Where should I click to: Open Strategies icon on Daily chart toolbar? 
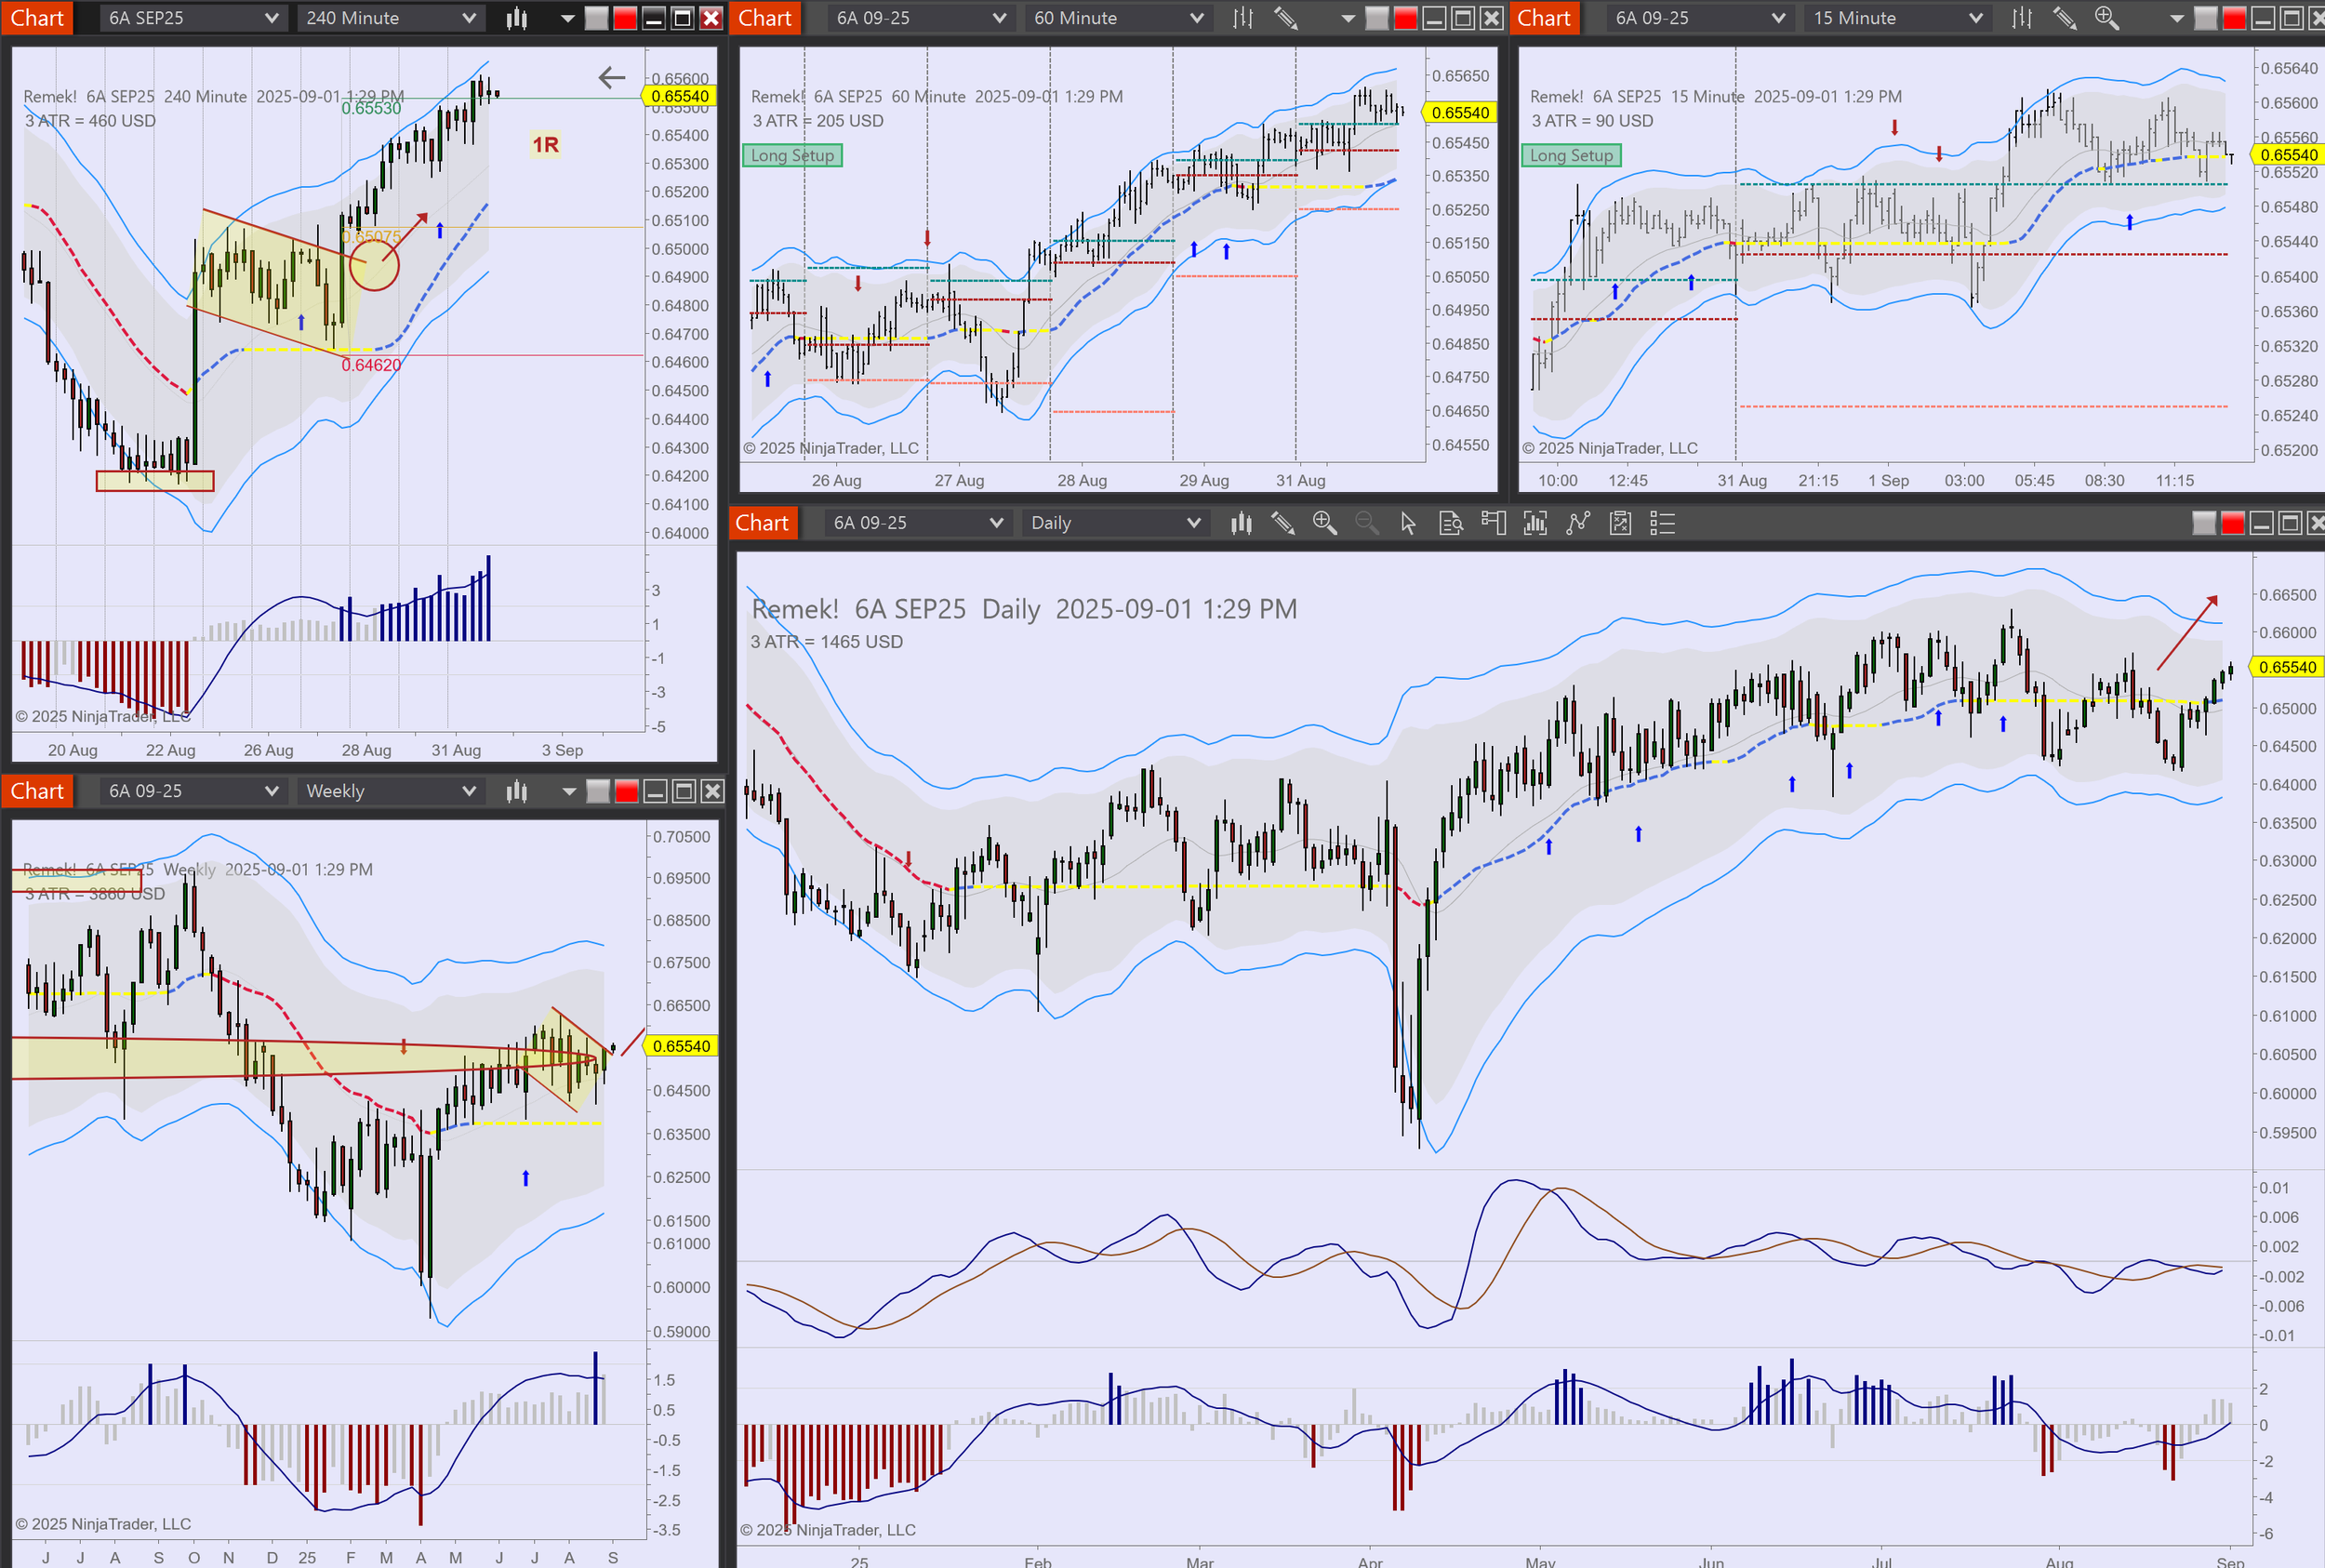point(1620,523)
